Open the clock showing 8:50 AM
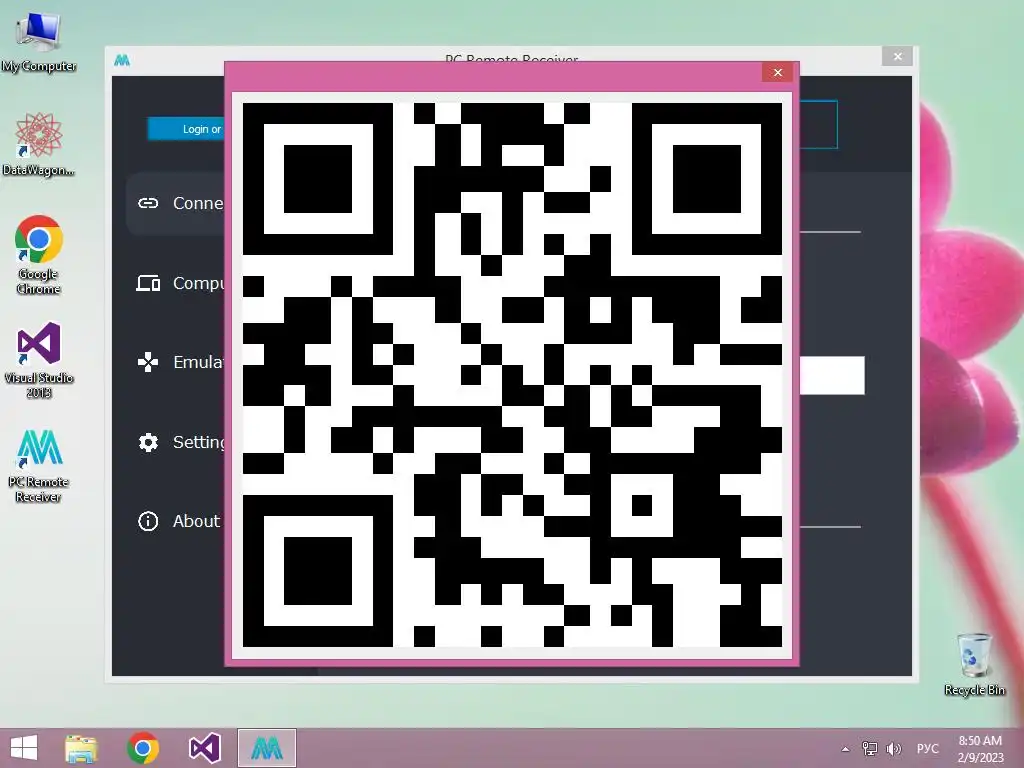This screenshot has width=1024, height=768. point(980,748)
